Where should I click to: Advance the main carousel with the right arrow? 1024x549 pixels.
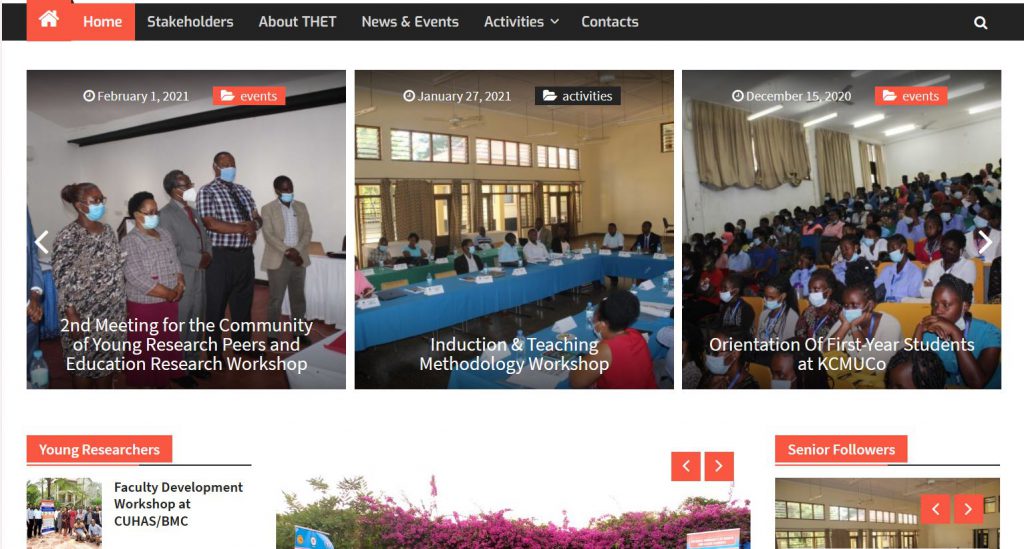coord(985,242)
